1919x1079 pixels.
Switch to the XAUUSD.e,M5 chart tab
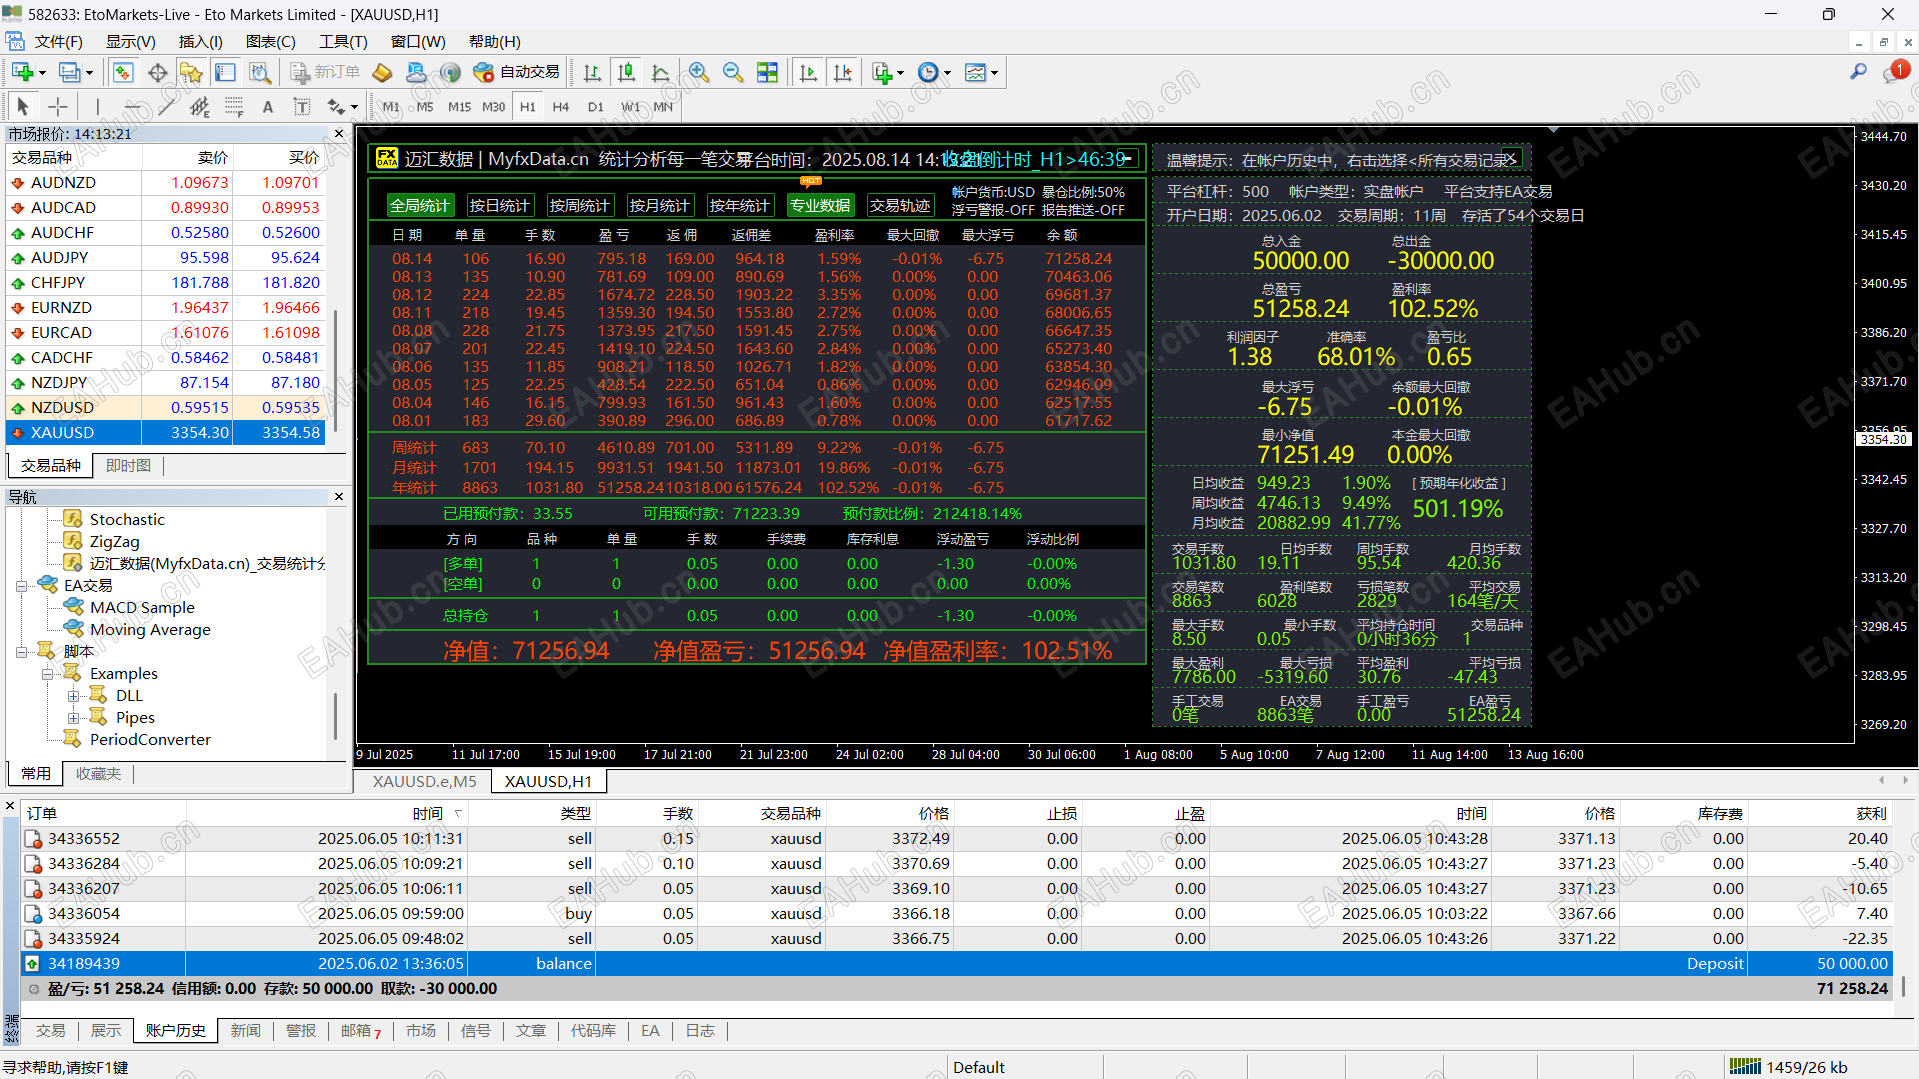425,781
